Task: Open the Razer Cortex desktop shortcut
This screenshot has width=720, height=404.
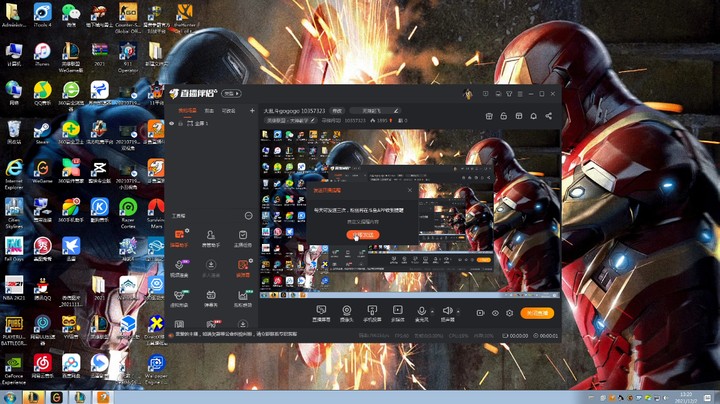Action: click(x=128, y=213)
